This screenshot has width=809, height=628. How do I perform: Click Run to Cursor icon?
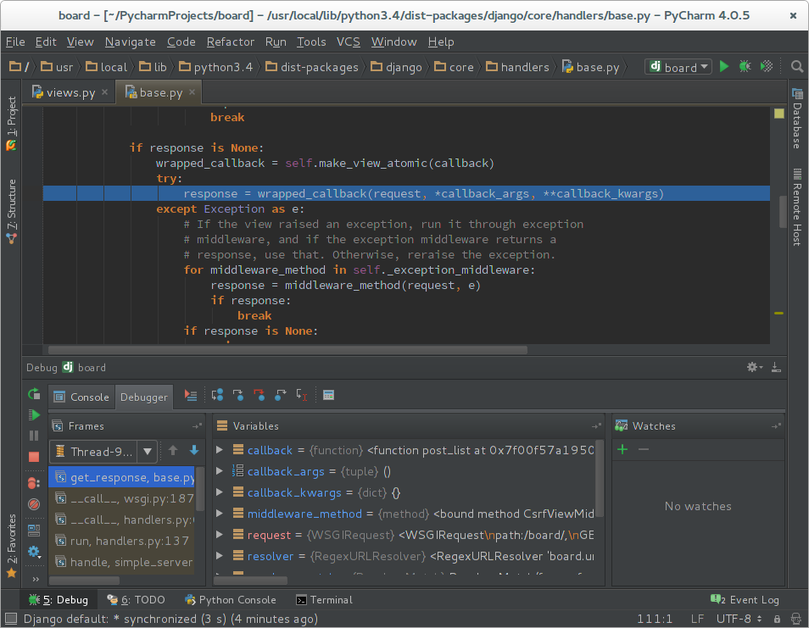[x=302, y=395]
